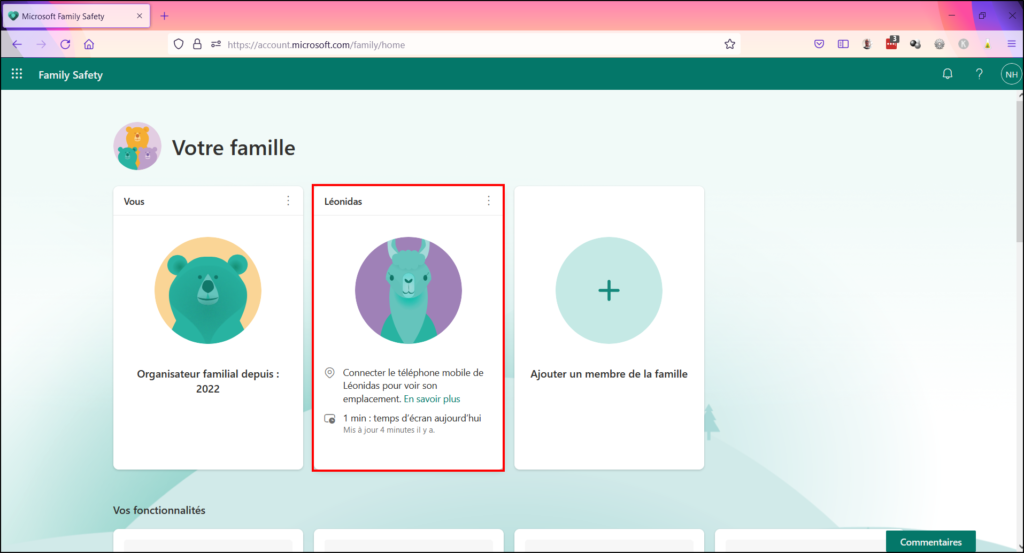The height and width of the screenshot is (553, 1024).
Task: Click the Léonidas name heading
Action: tap(343, 201)
